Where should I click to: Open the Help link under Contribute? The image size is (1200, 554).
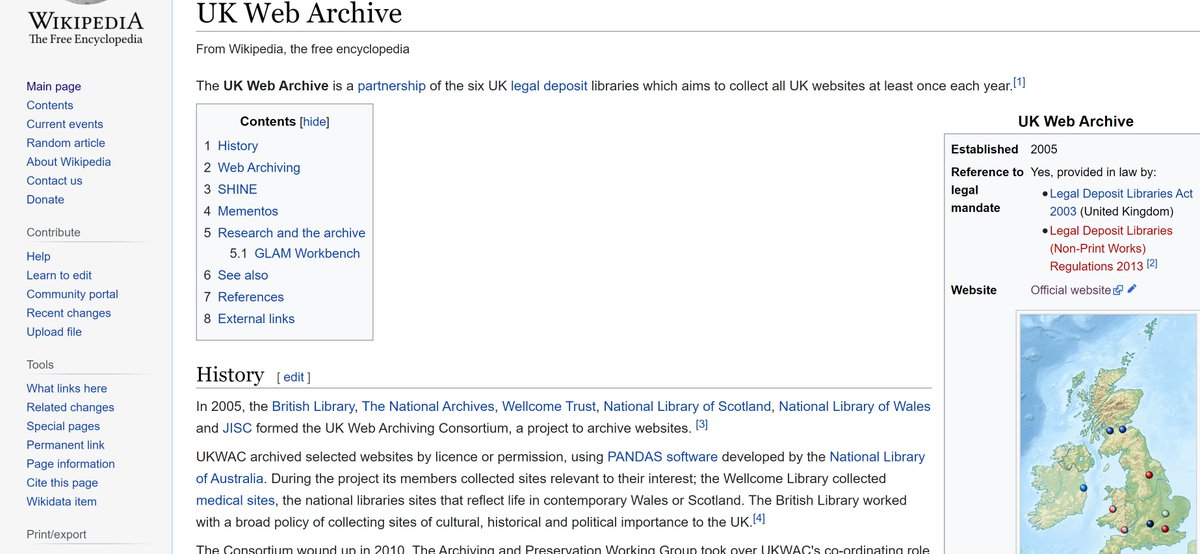tap(38, 257)
